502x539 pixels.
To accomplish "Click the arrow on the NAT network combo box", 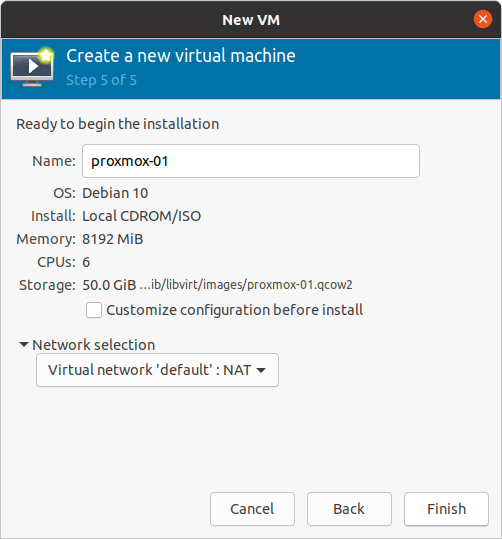I will pos(261,370).
